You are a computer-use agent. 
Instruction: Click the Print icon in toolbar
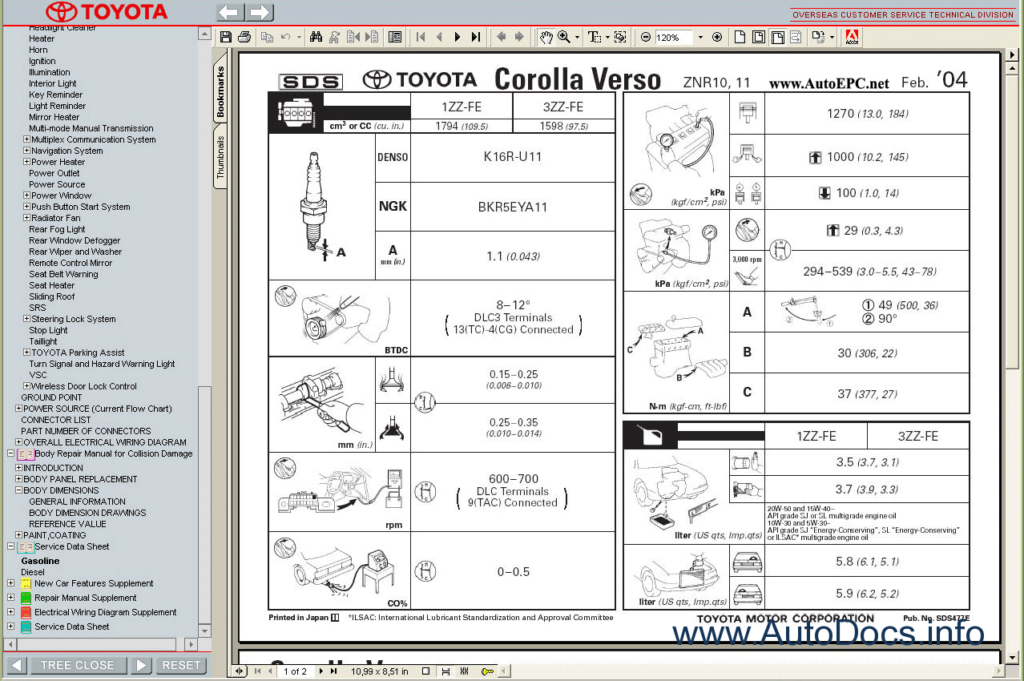pyautogui.click(x=244, y=37)
